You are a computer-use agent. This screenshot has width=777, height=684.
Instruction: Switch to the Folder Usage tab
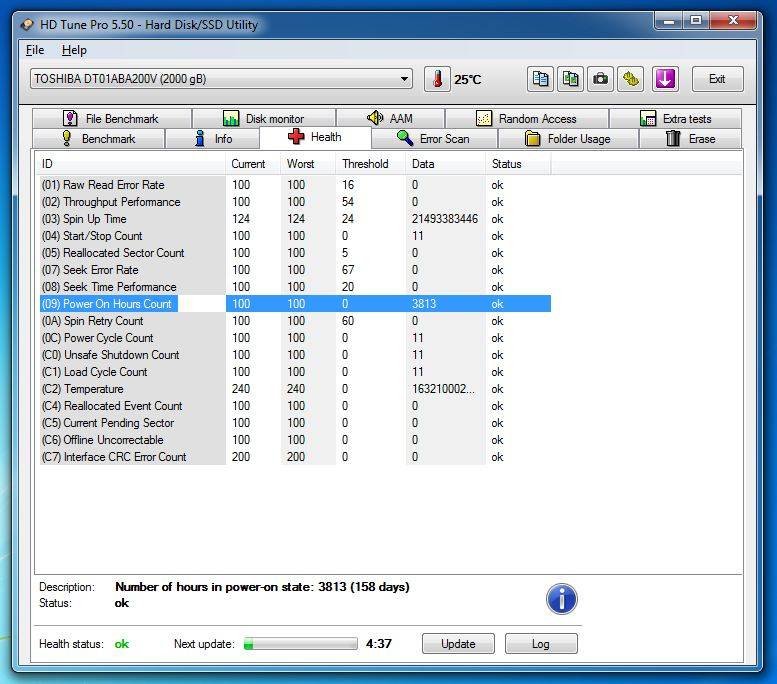tap(568, 138)
